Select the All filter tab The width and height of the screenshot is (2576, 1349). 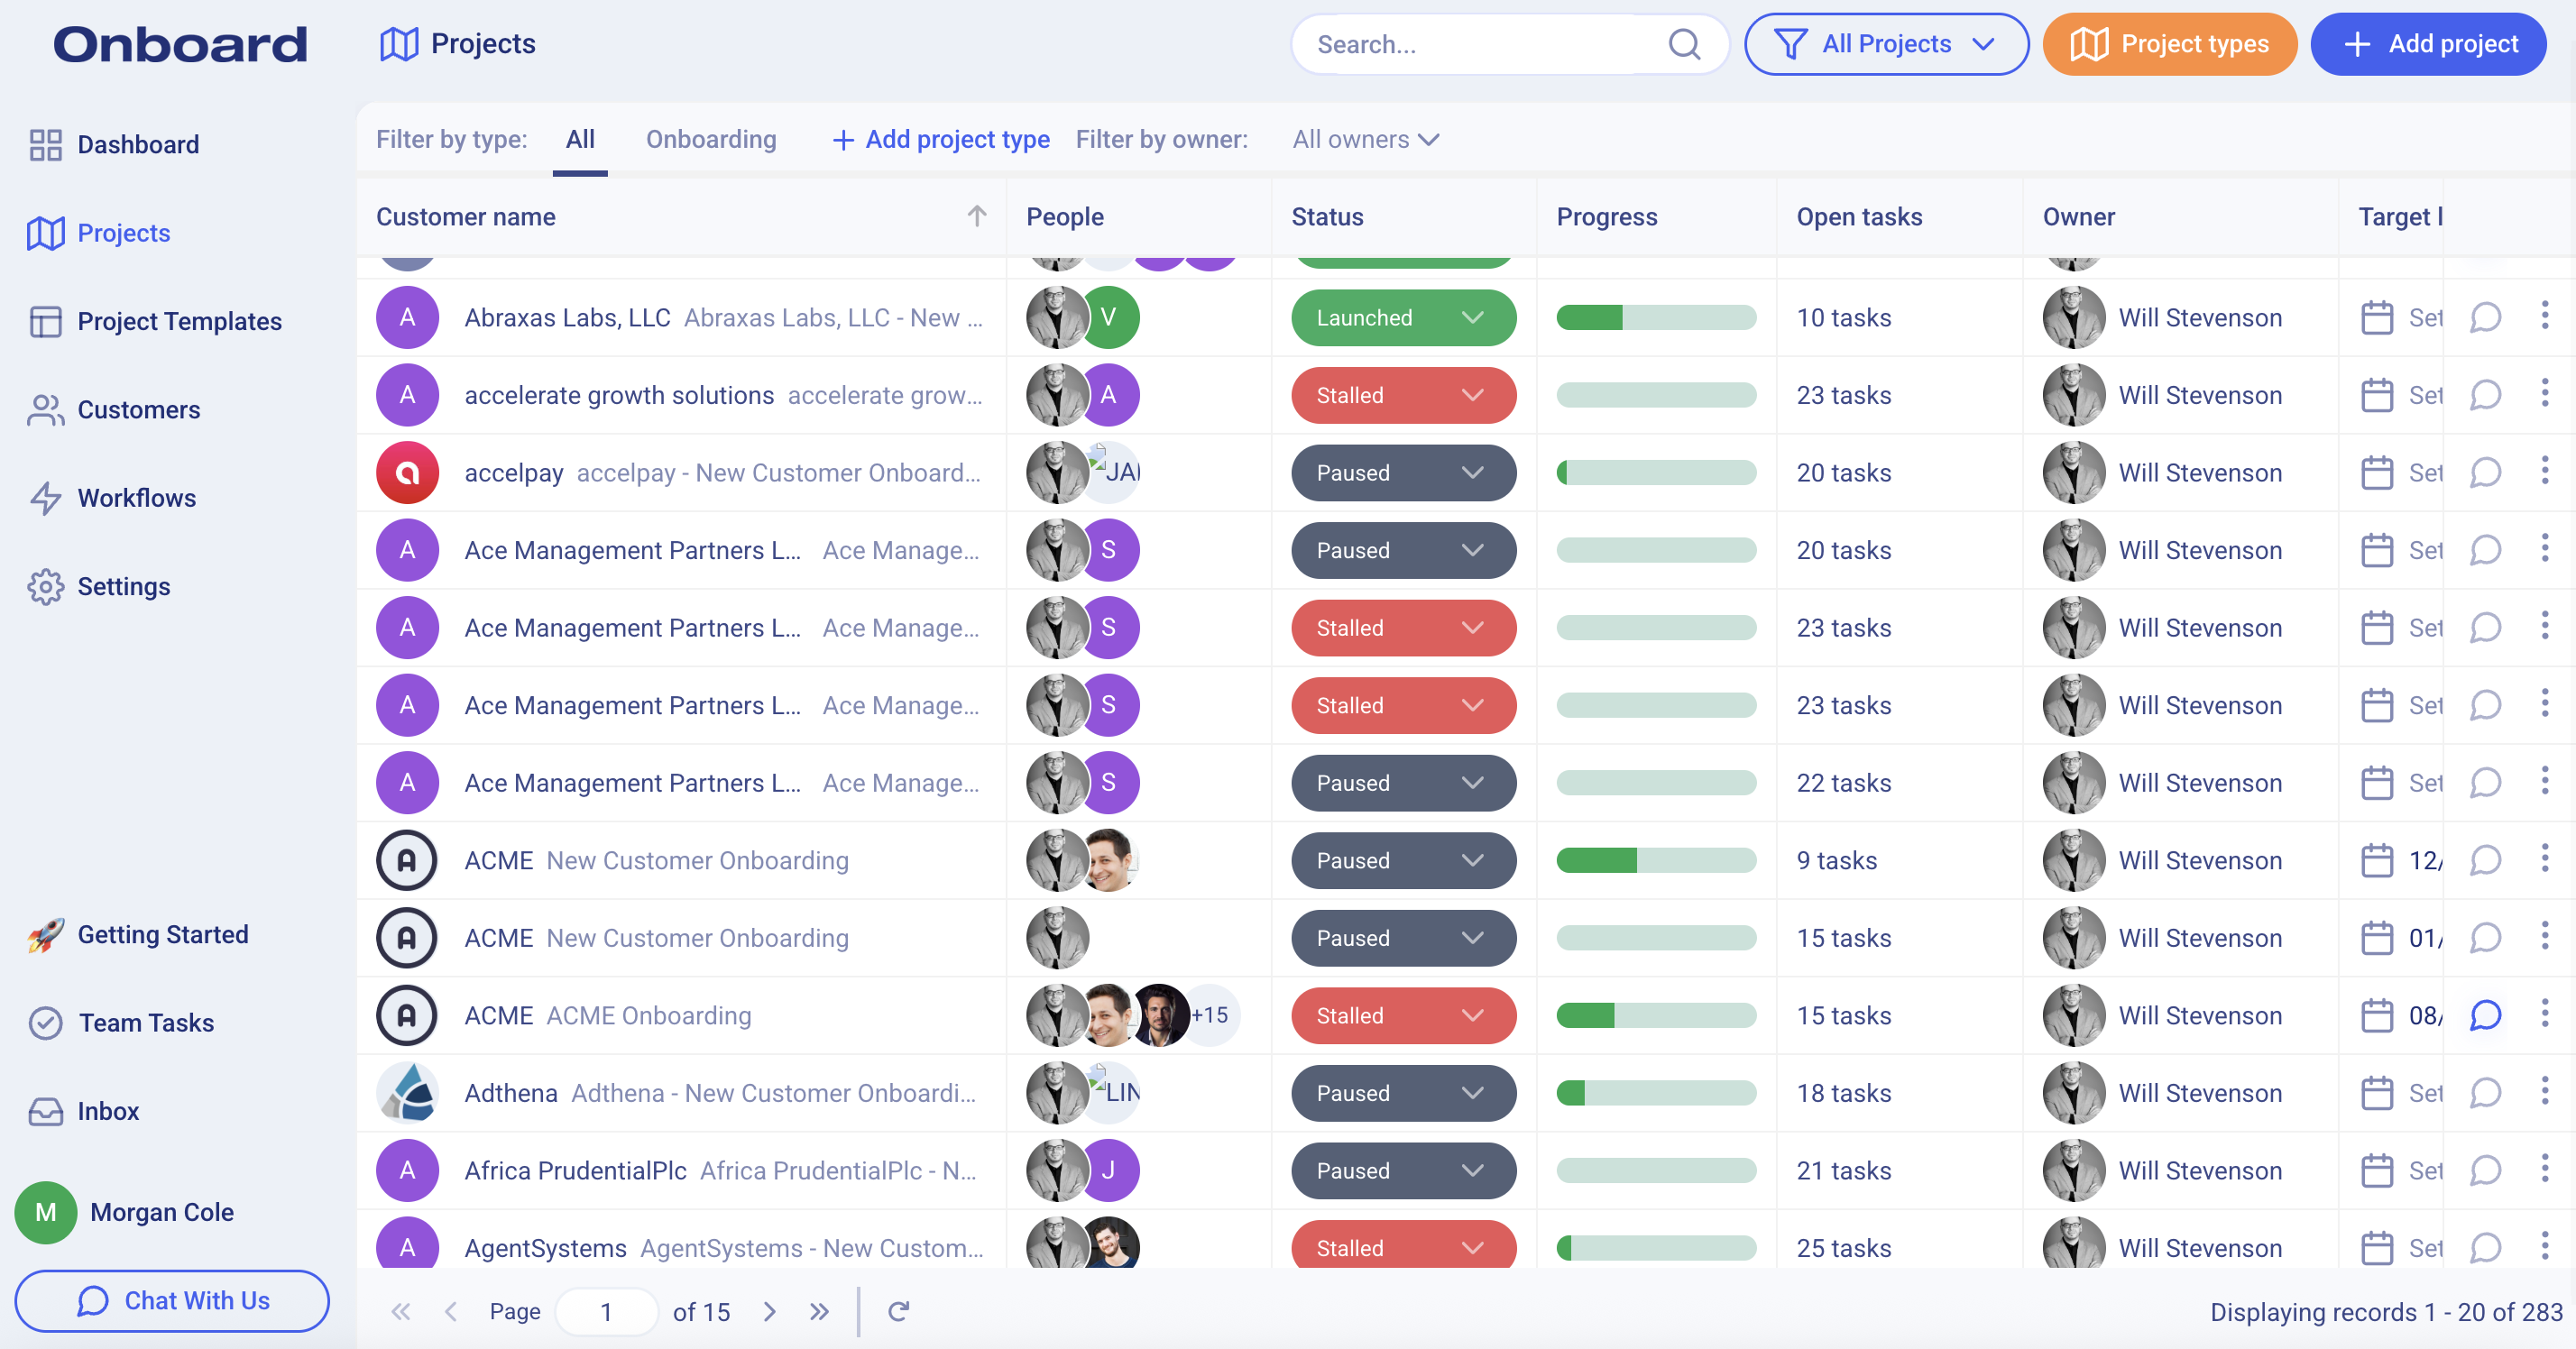pyautogui.click(x=580, y=139)
